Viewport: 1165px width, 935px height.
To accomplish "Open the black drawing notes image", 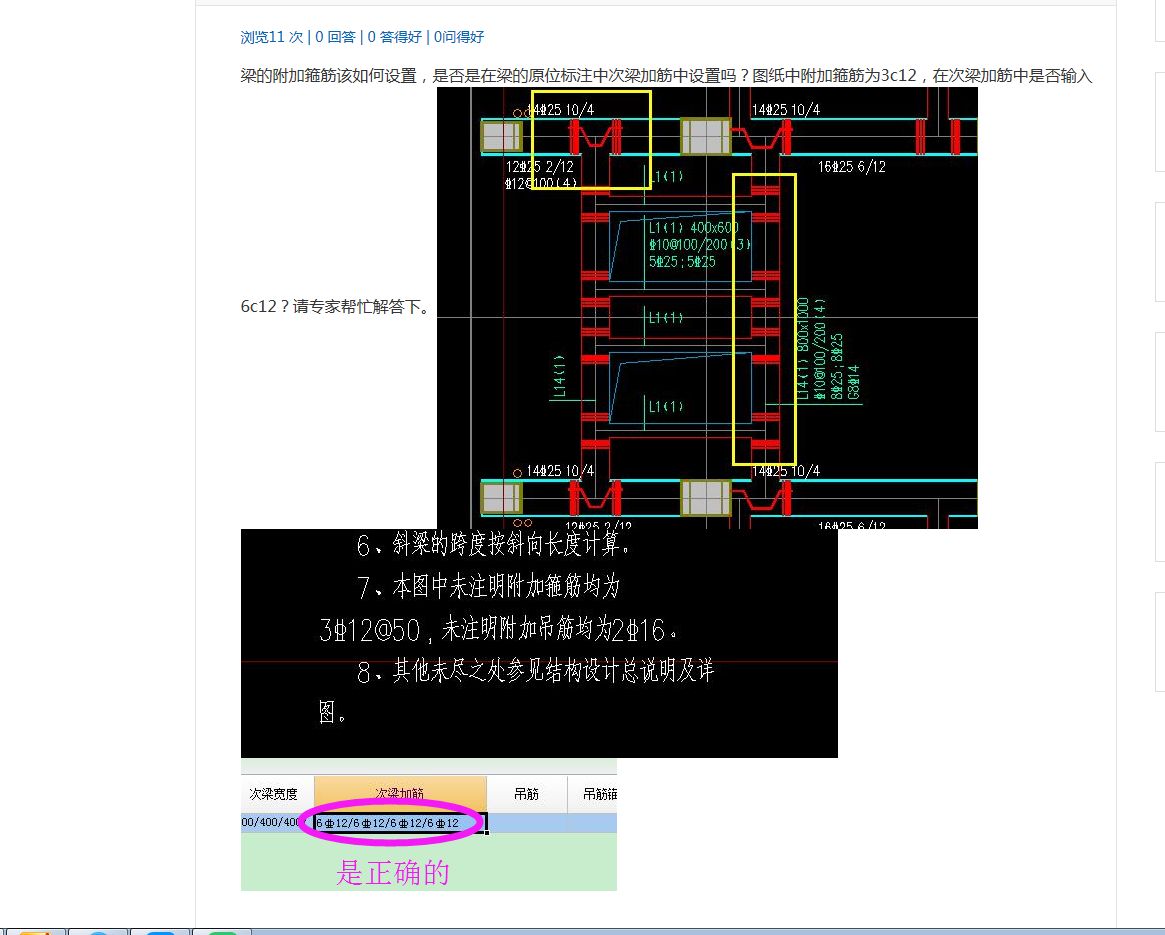I will (539, 643).
